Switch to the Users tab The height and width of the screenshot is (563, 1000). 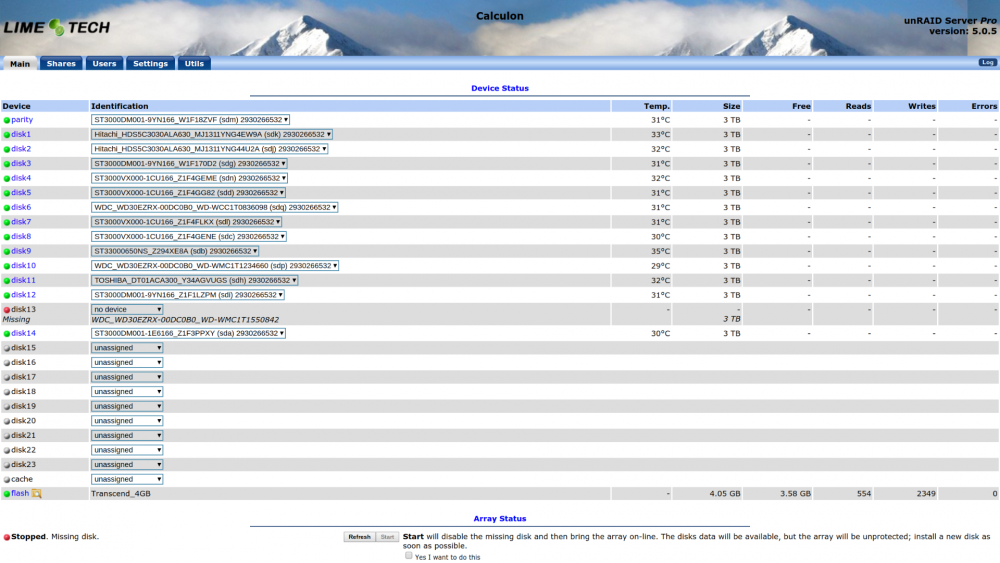click(x=104, y=64)
